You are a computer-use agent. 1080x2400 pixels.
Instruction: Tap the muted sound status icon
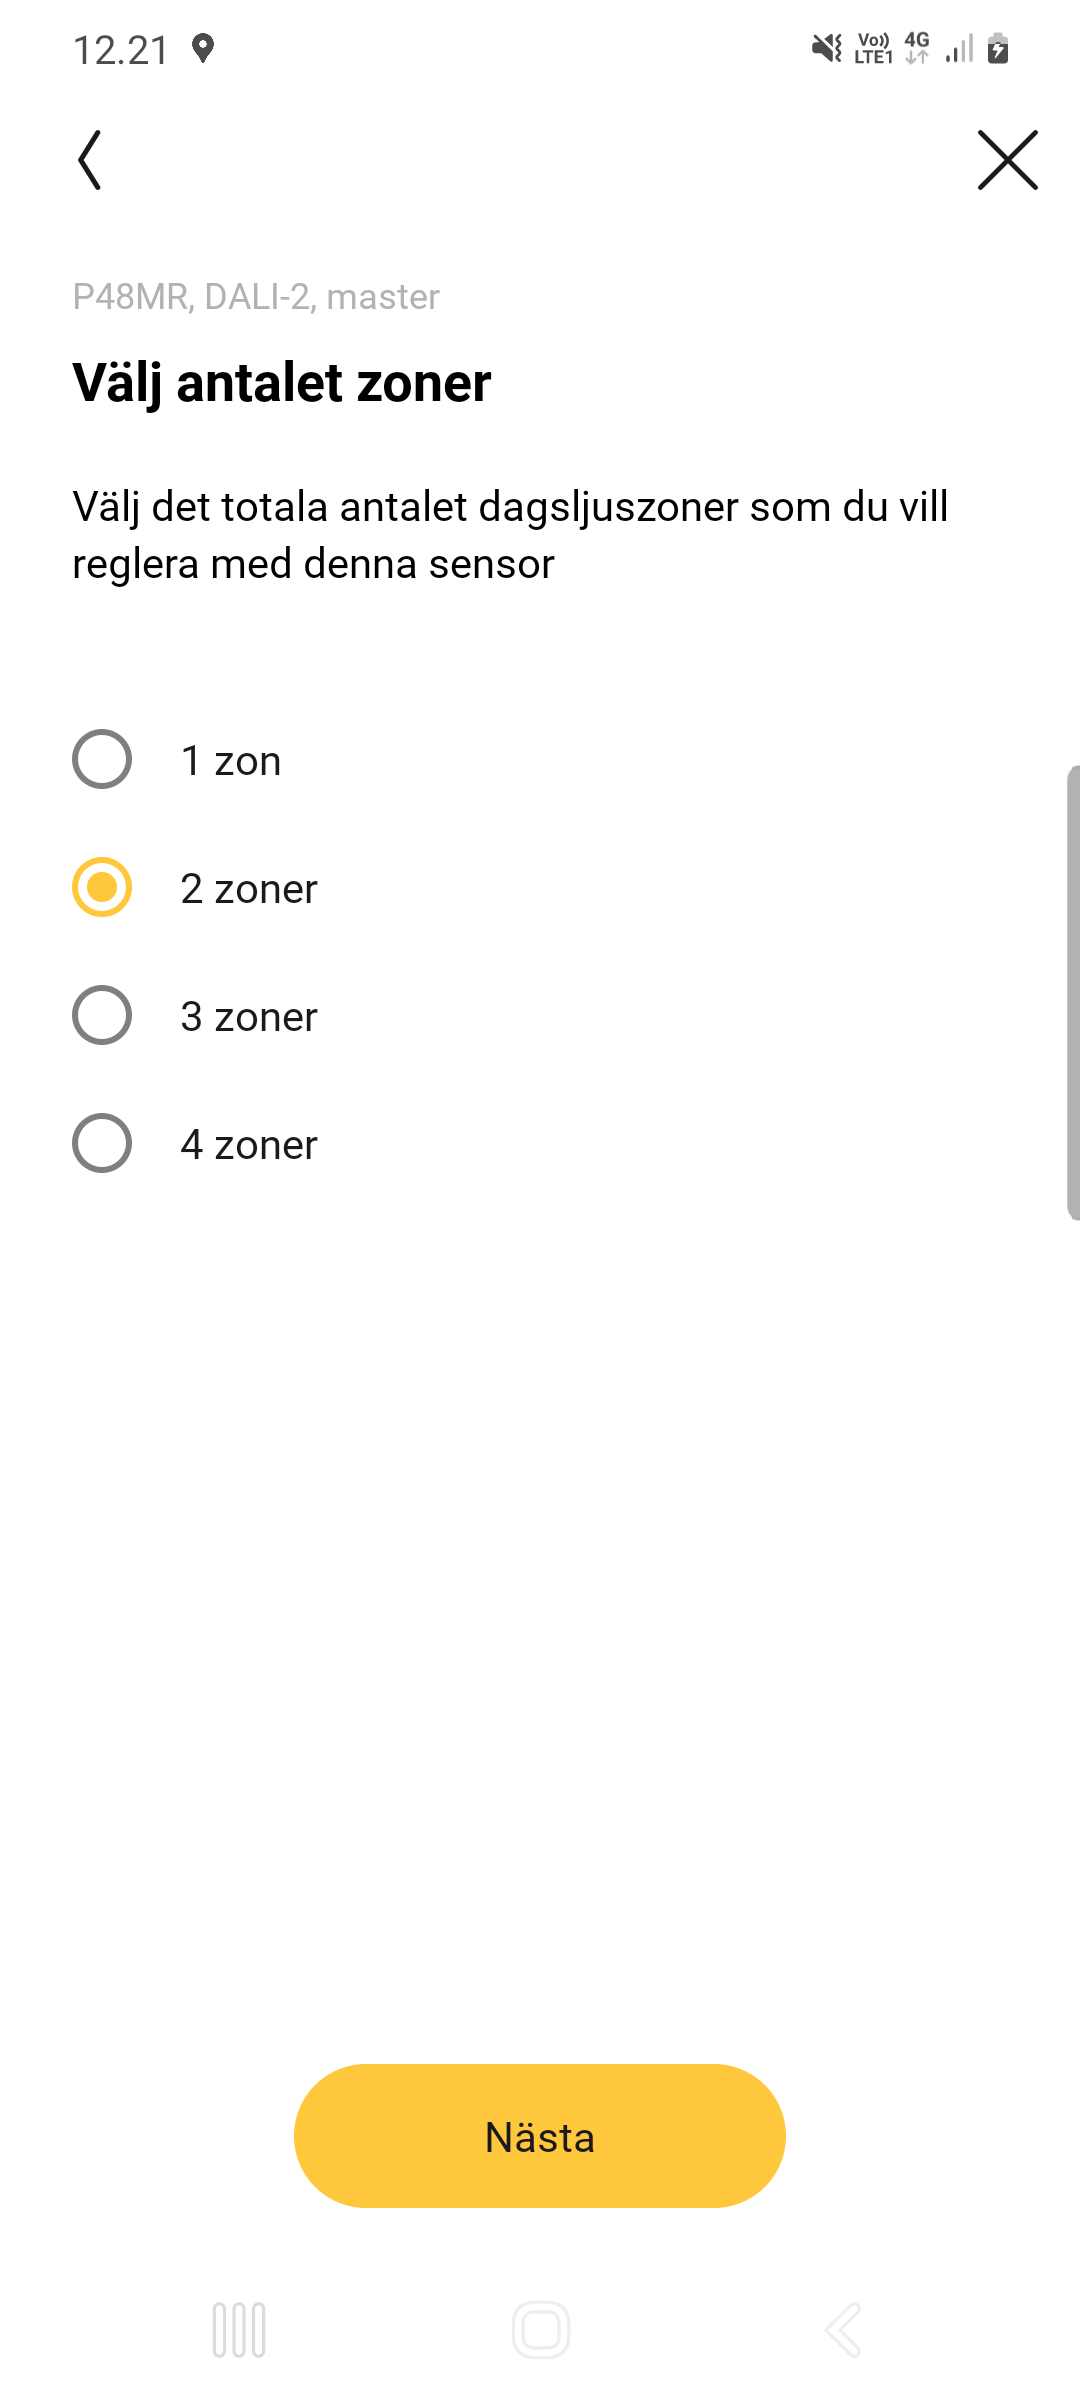click(x=827, y=48)
